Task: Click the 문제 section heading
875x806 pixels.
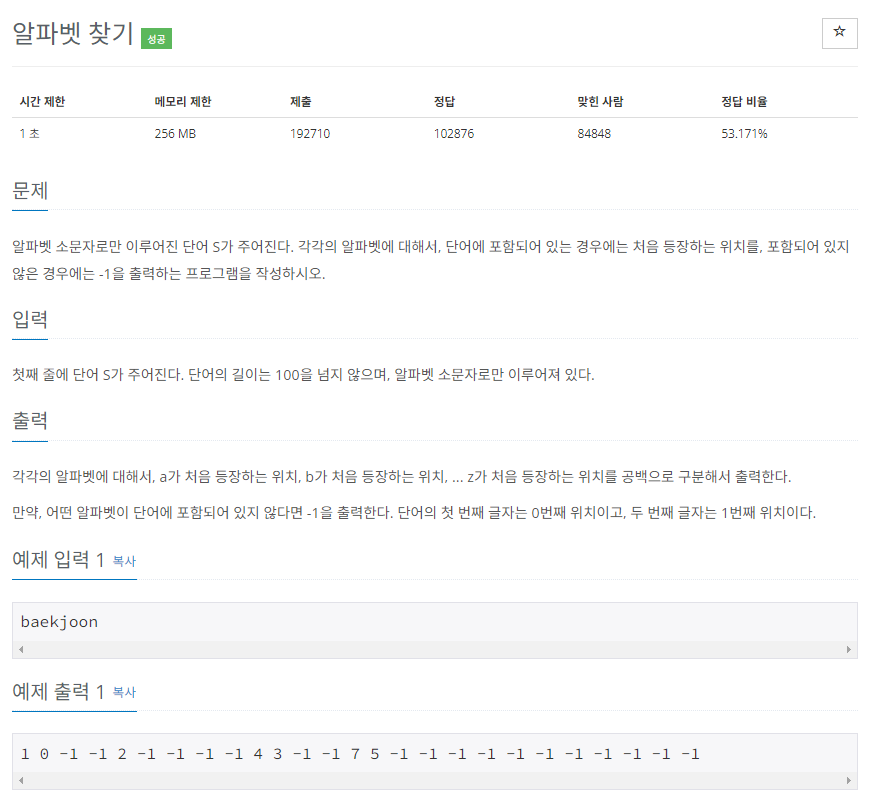Action: click(30, 191)
